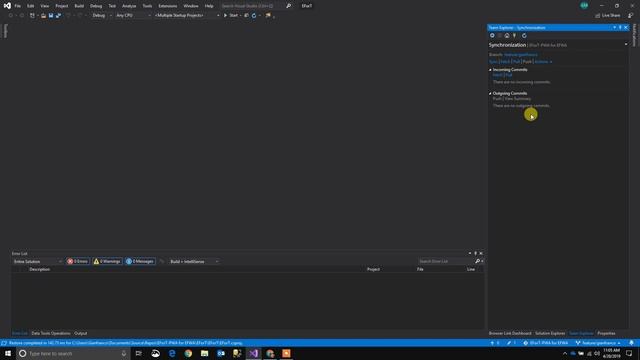This screenshot has width=640, height=360.
Task: Click New Project icon in main toolbar
Action: click(32, 16)
